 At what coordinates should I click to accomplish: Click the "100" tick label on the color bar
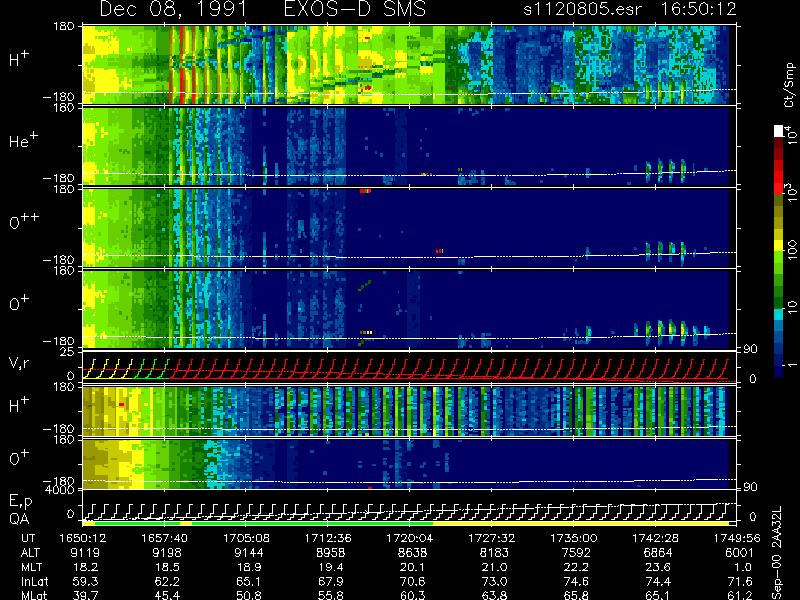792,250
